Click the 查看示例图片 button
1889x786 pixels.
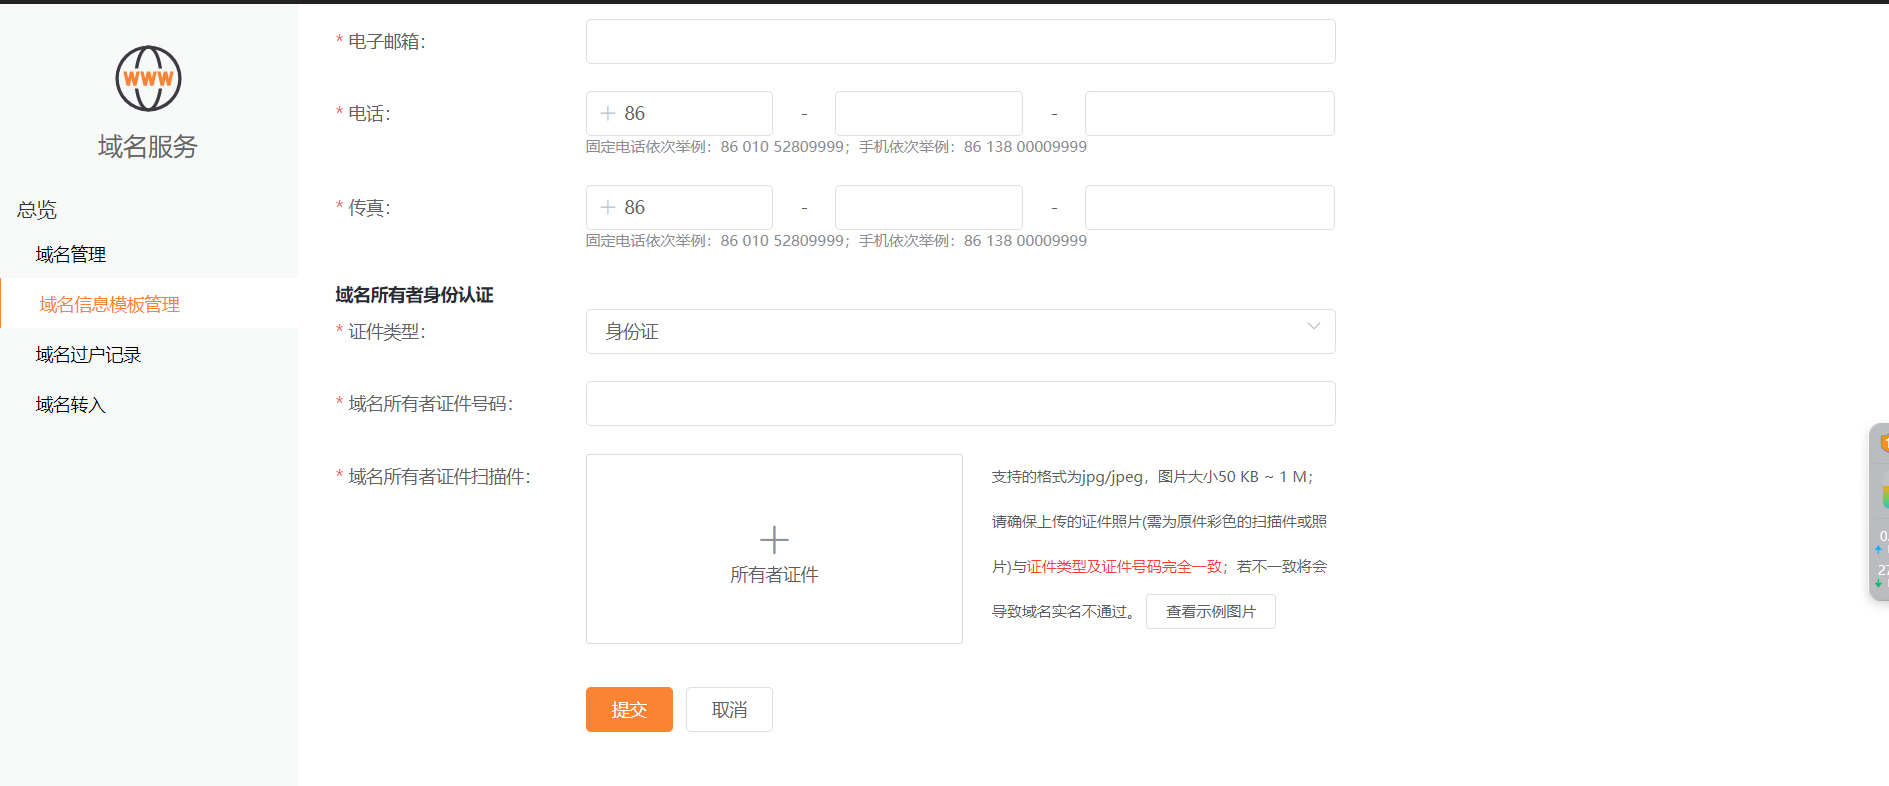tap(1210, 612)
